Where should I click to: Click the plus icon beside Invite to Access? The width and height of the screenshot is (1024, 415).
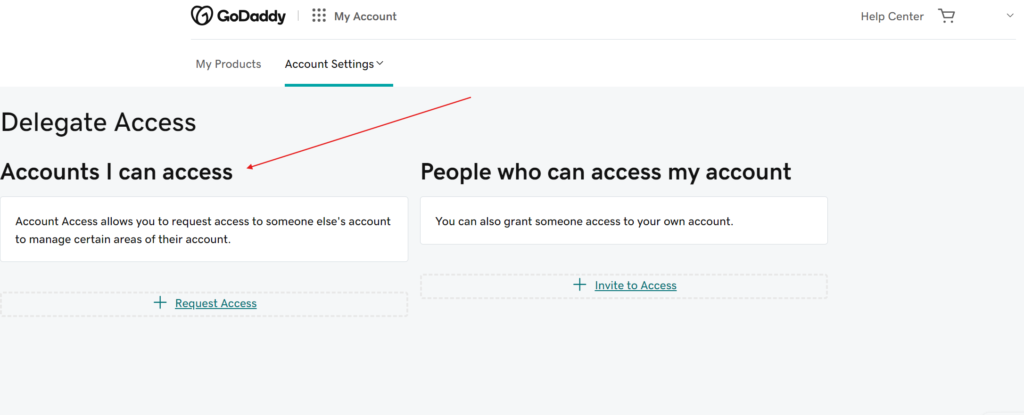(x=580, y=285)
